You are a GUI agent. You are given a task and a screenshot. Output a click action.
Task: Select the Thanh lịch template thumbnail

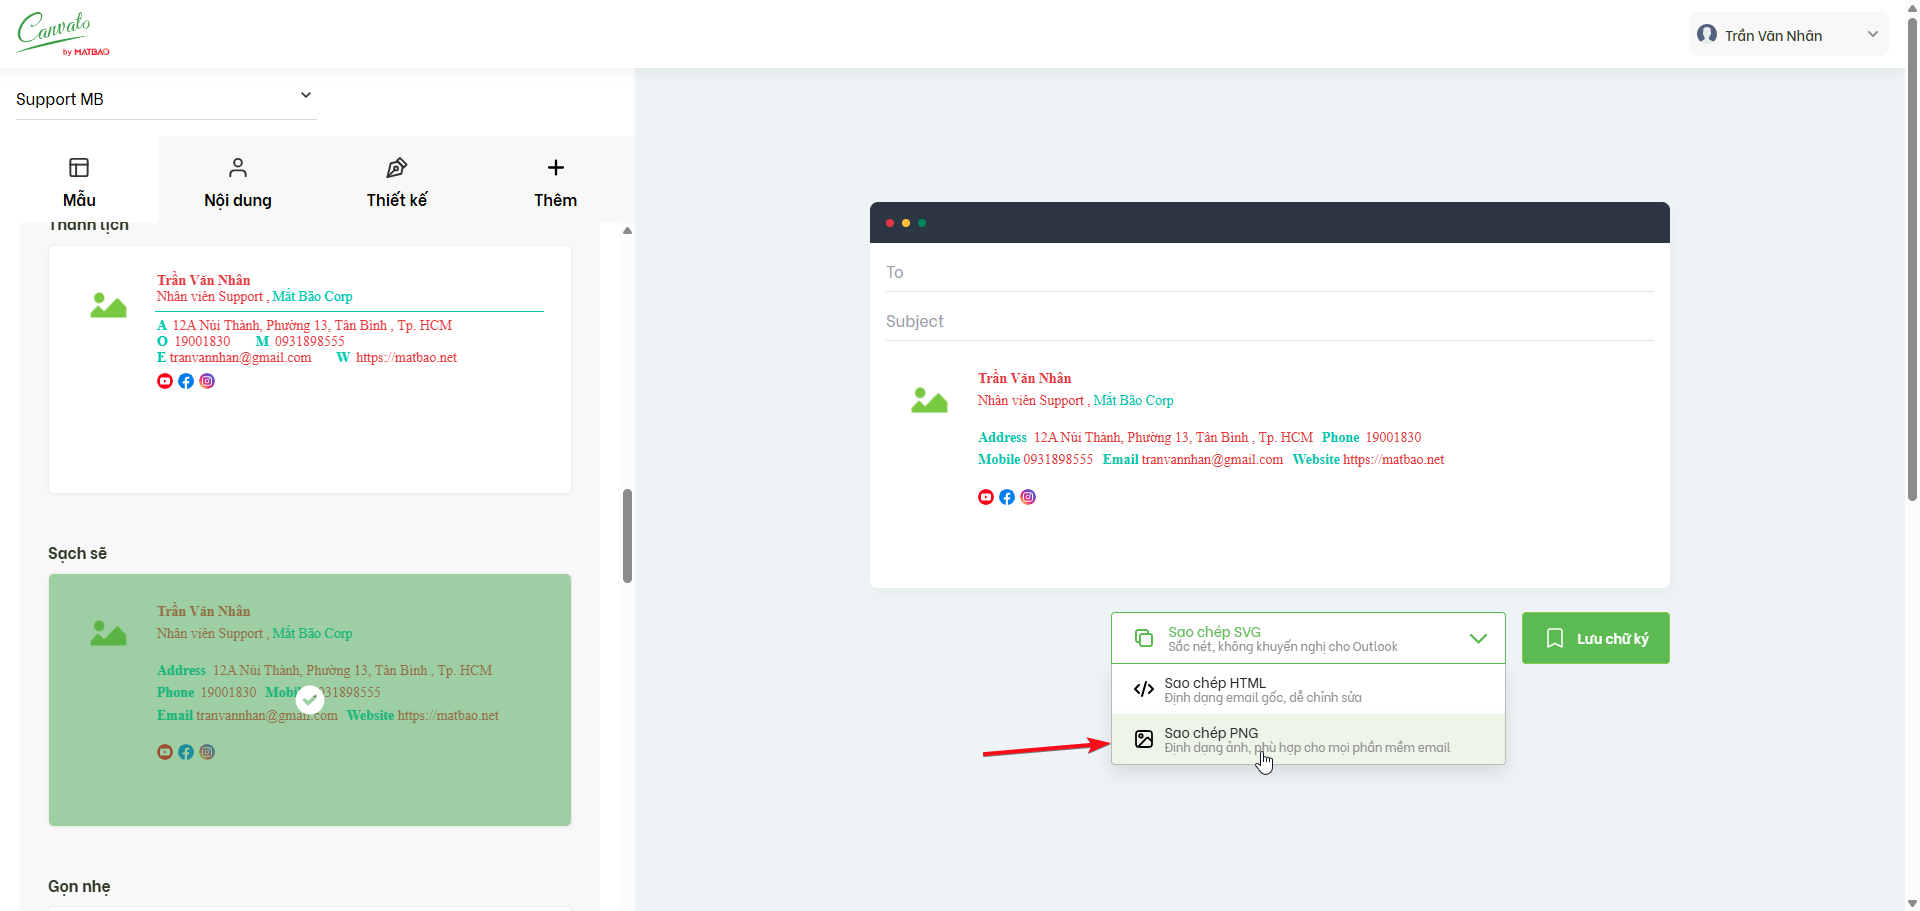point(310,369)
